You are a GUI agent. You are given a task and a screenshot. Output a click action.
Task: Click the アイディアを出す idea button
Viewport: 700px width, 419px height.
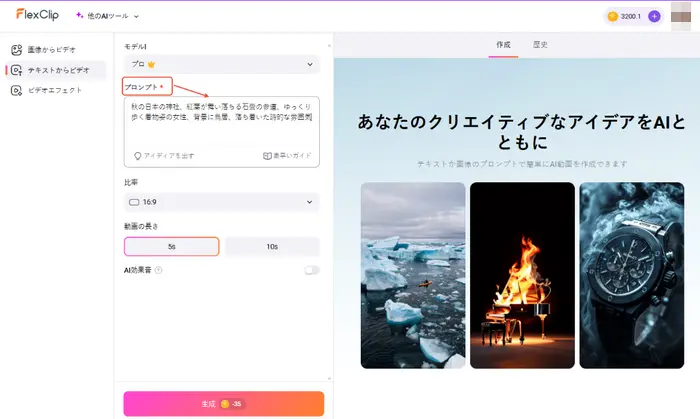coord(164,156)
